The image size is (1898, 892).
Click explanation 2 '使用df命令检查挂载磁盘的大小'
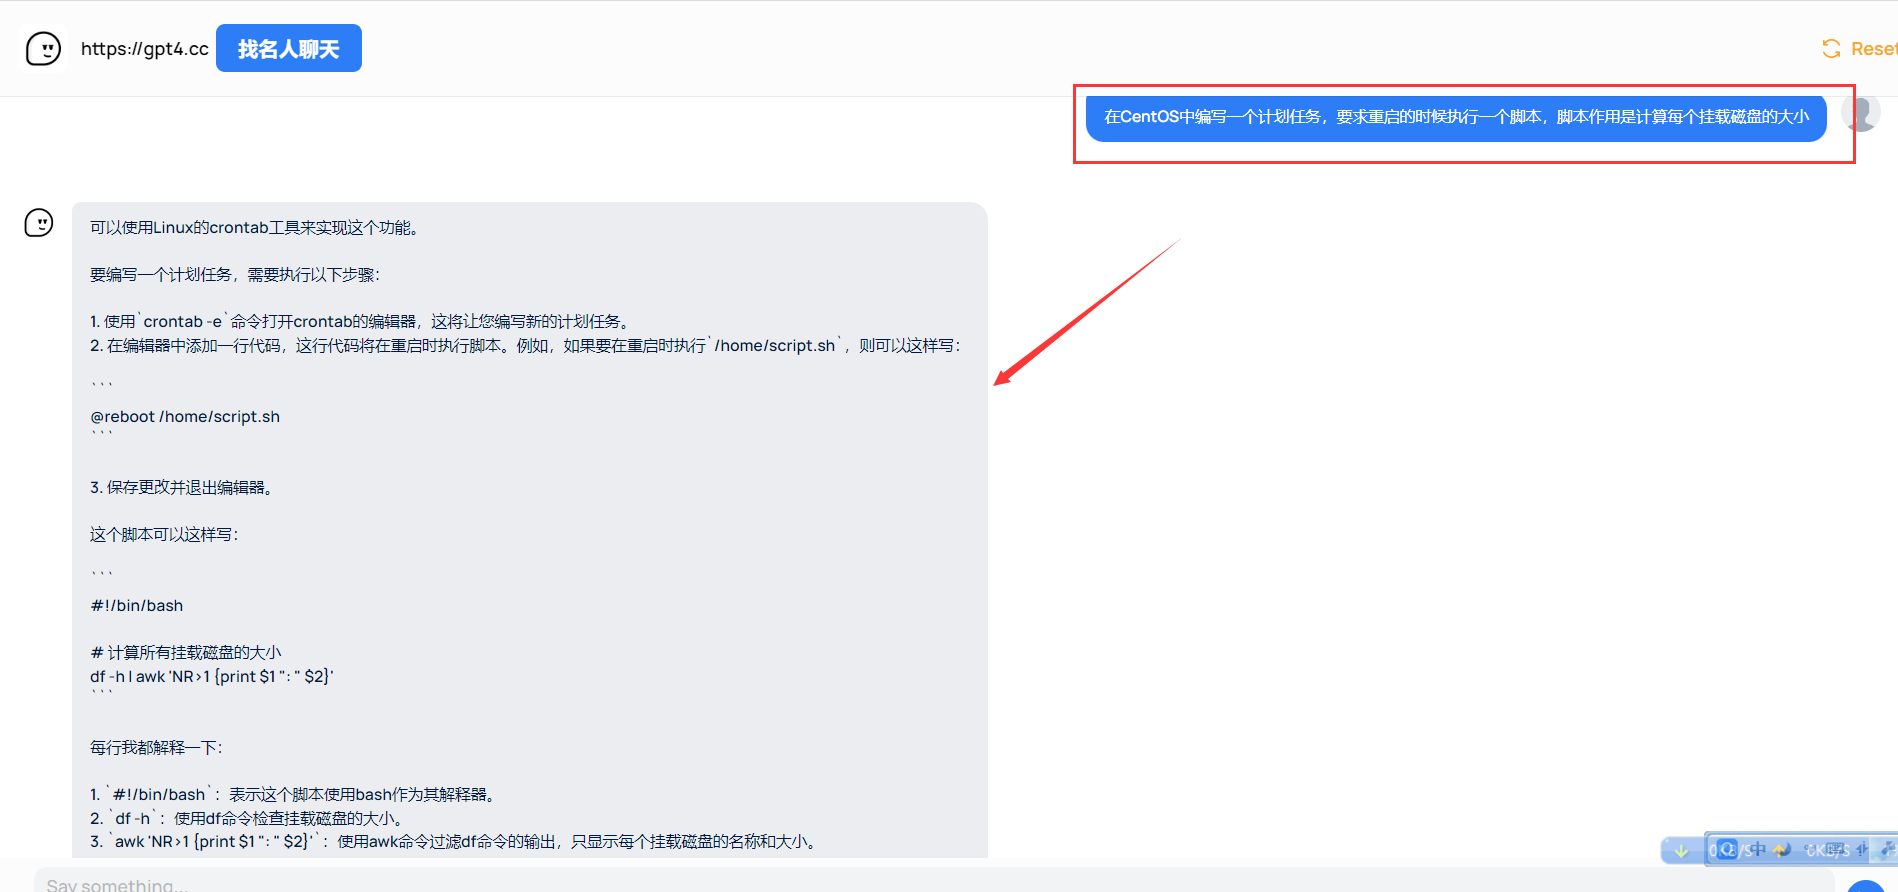[x=248, y=819]
